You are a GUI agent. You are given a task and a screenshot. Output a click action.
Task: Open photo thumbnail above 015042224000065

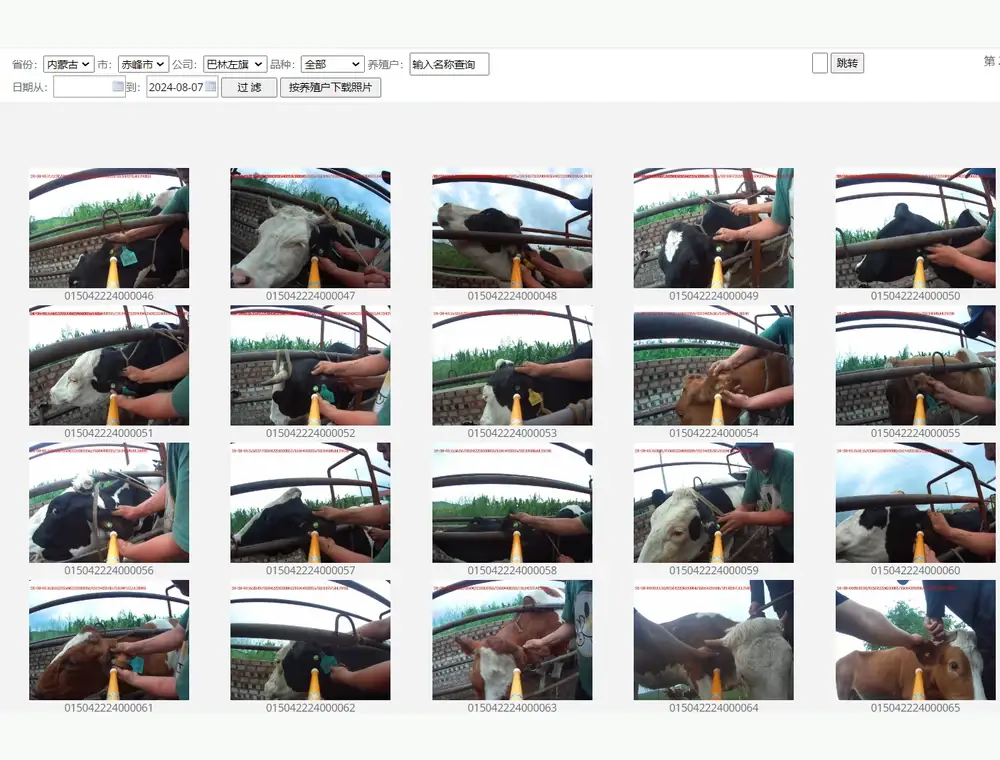click(x=915, y=640)
